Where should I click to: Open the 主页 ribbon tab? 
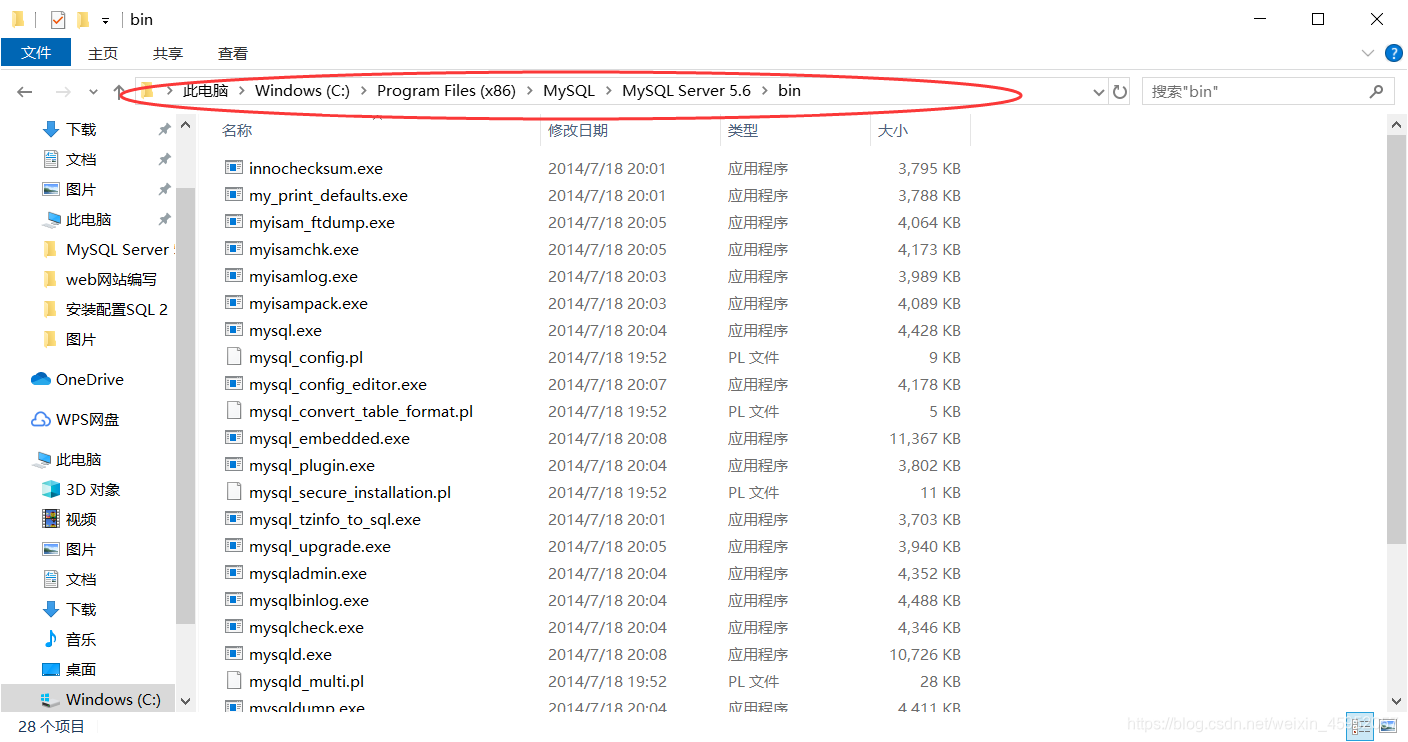103,53
